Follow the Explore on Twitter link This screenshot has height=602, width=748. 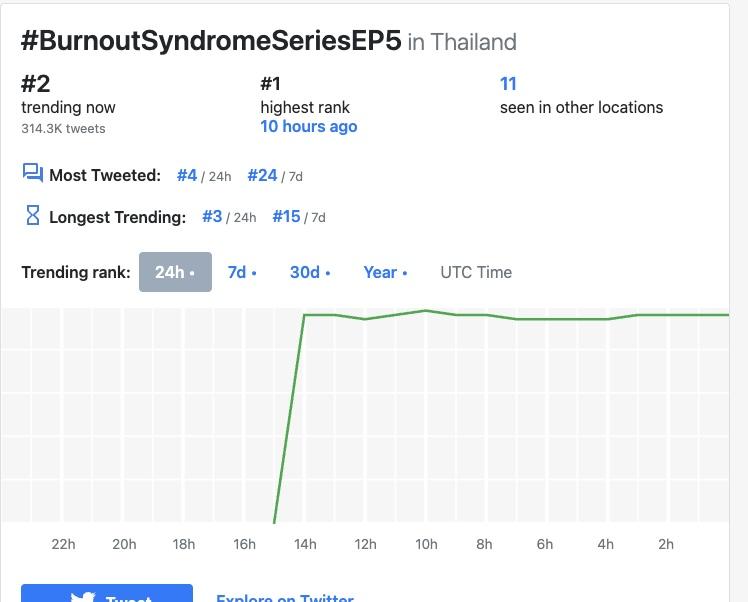(x=285, y=597)
